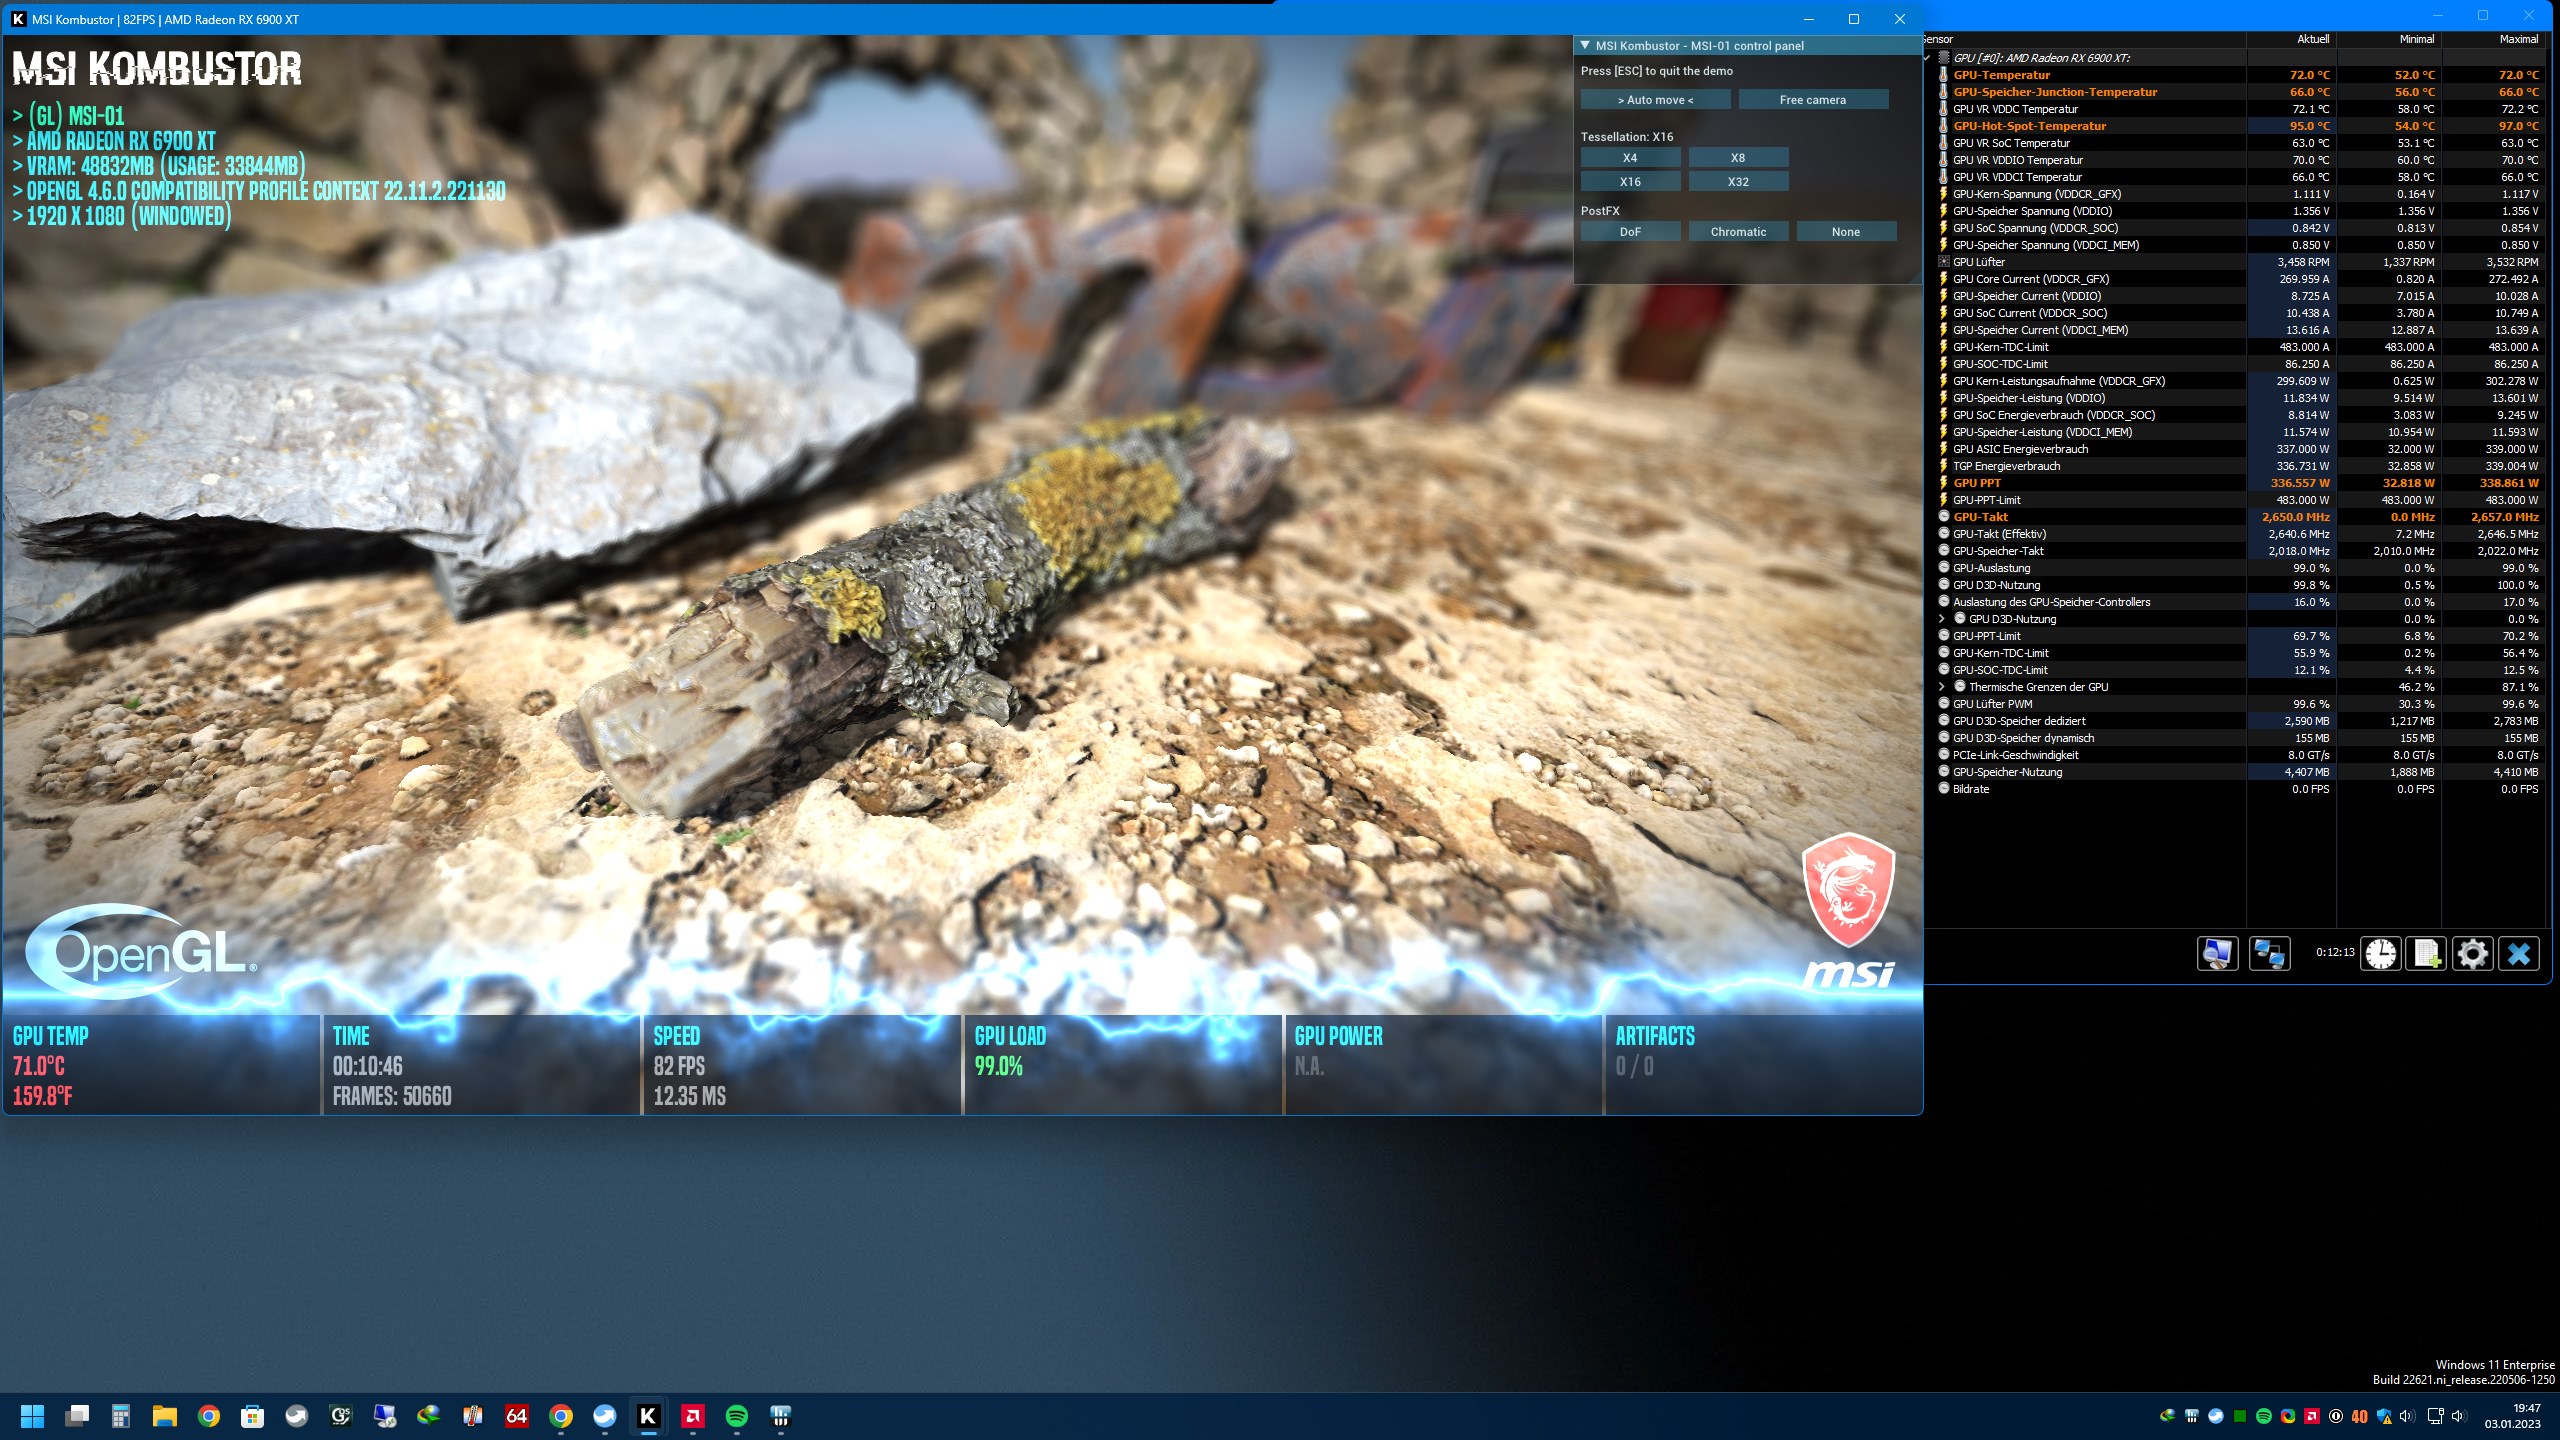Enable Chromatic PostFX effect
2560x1440 pixels.
click(1738, 232)
